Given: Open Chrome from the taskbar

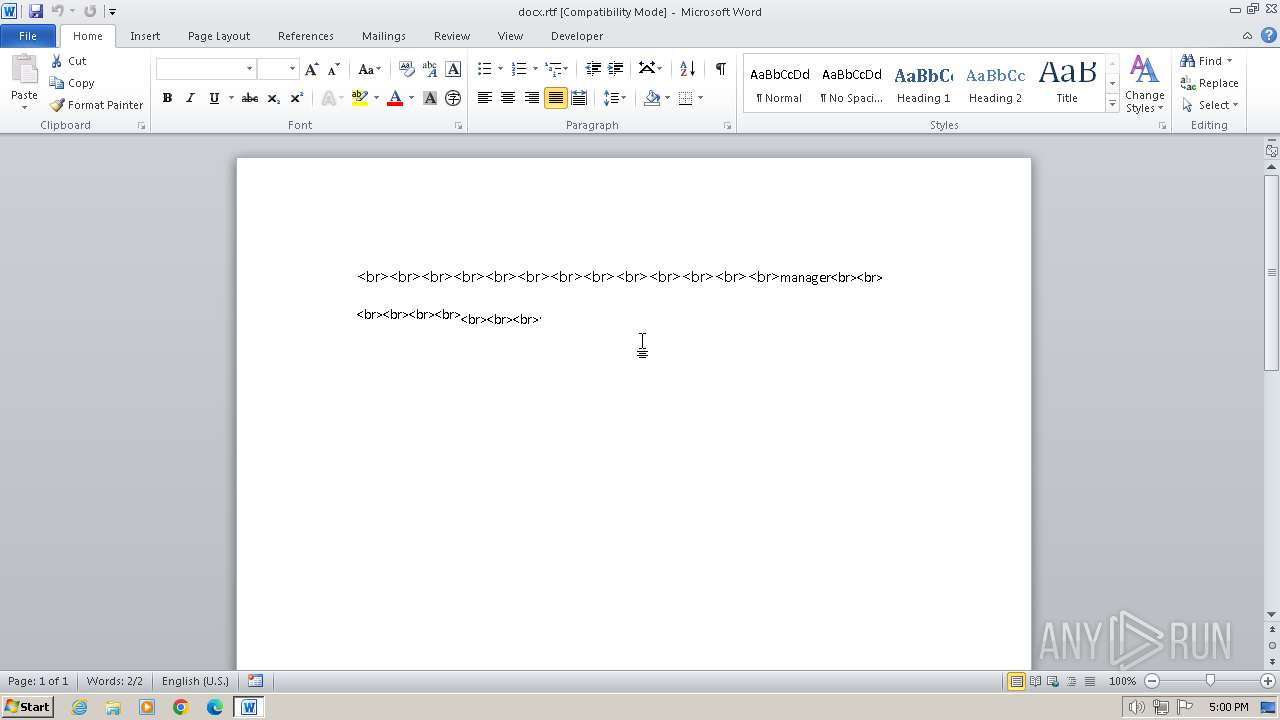Looking at the screenshot, I should [x=181, y=707].
